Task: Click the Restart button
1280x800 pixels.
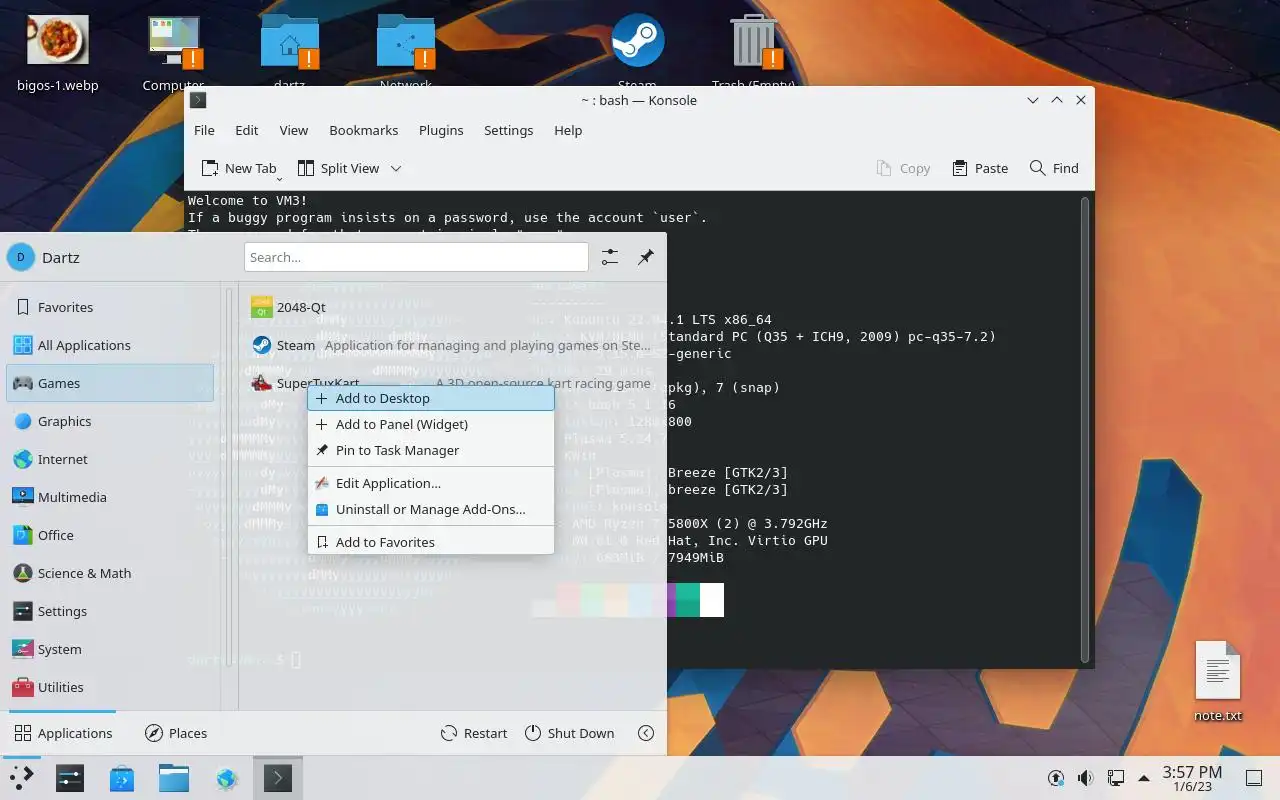Action: 474,733
